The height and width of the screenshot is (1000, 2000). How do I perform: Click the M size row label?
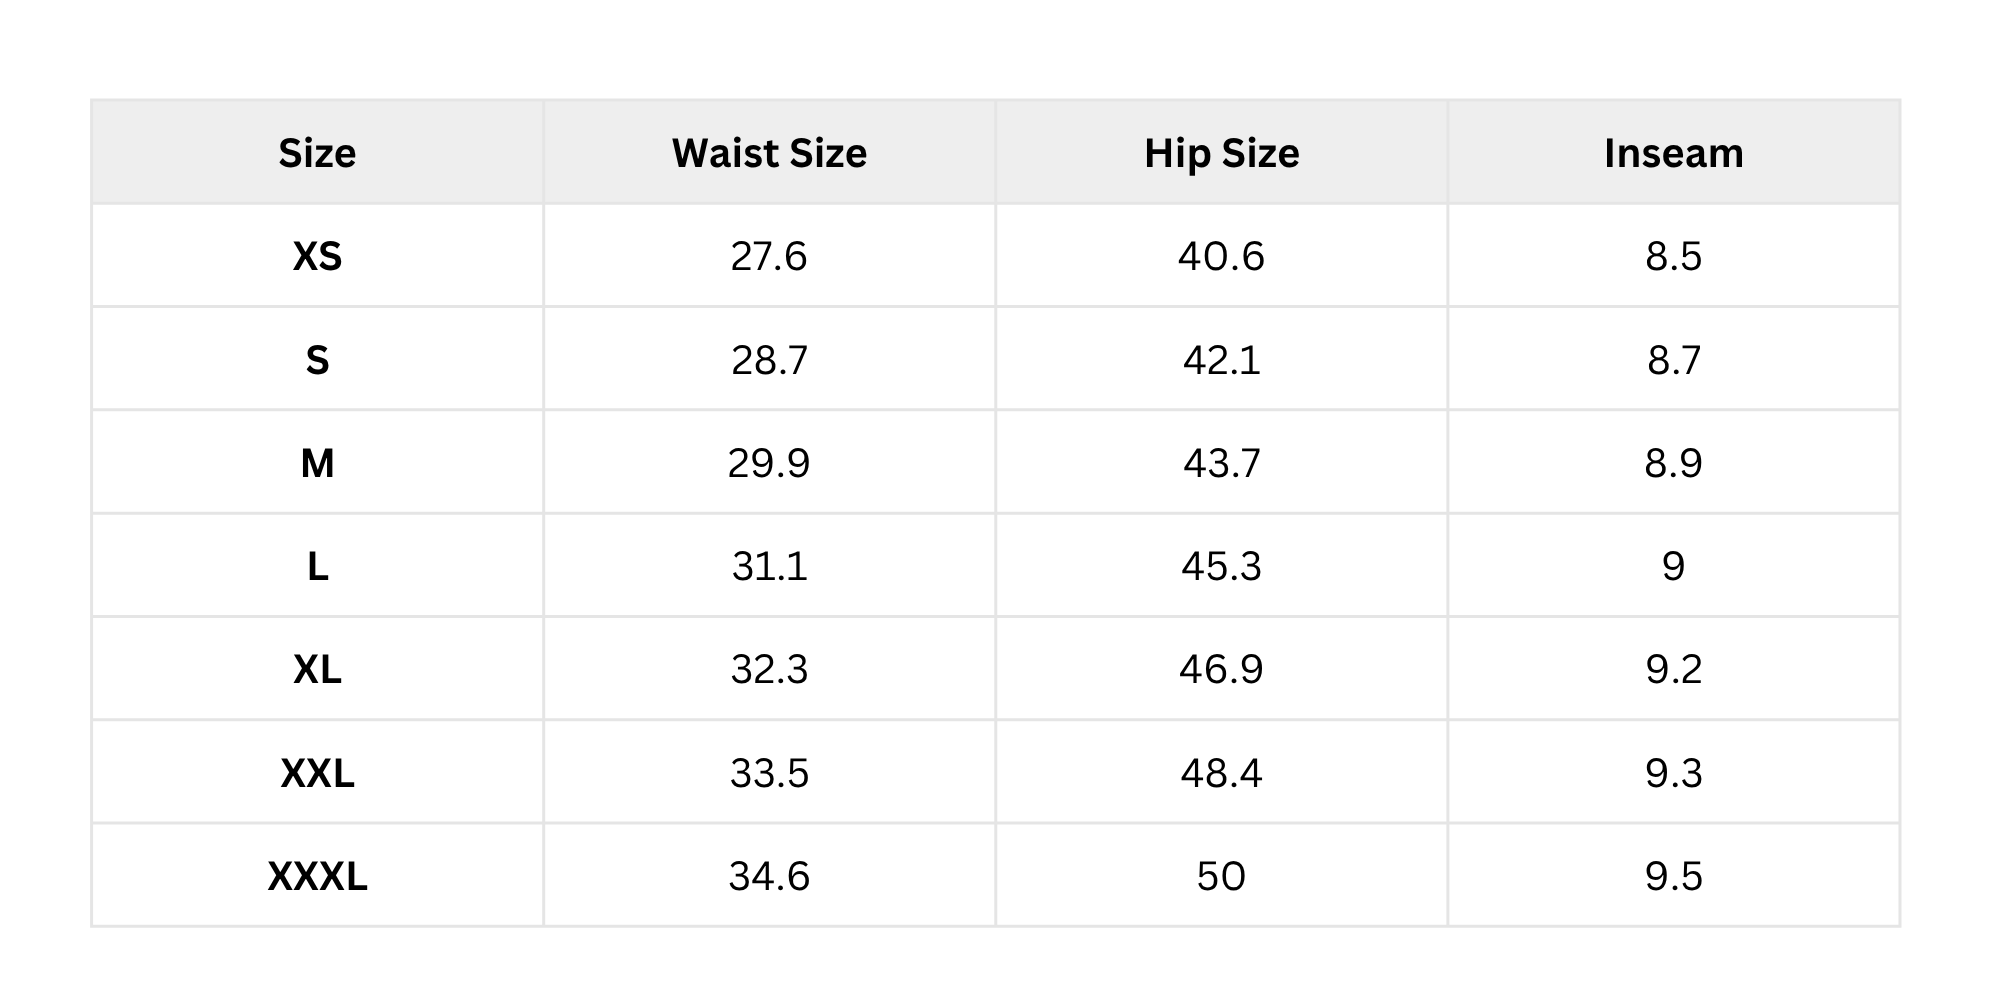point(317,463)
